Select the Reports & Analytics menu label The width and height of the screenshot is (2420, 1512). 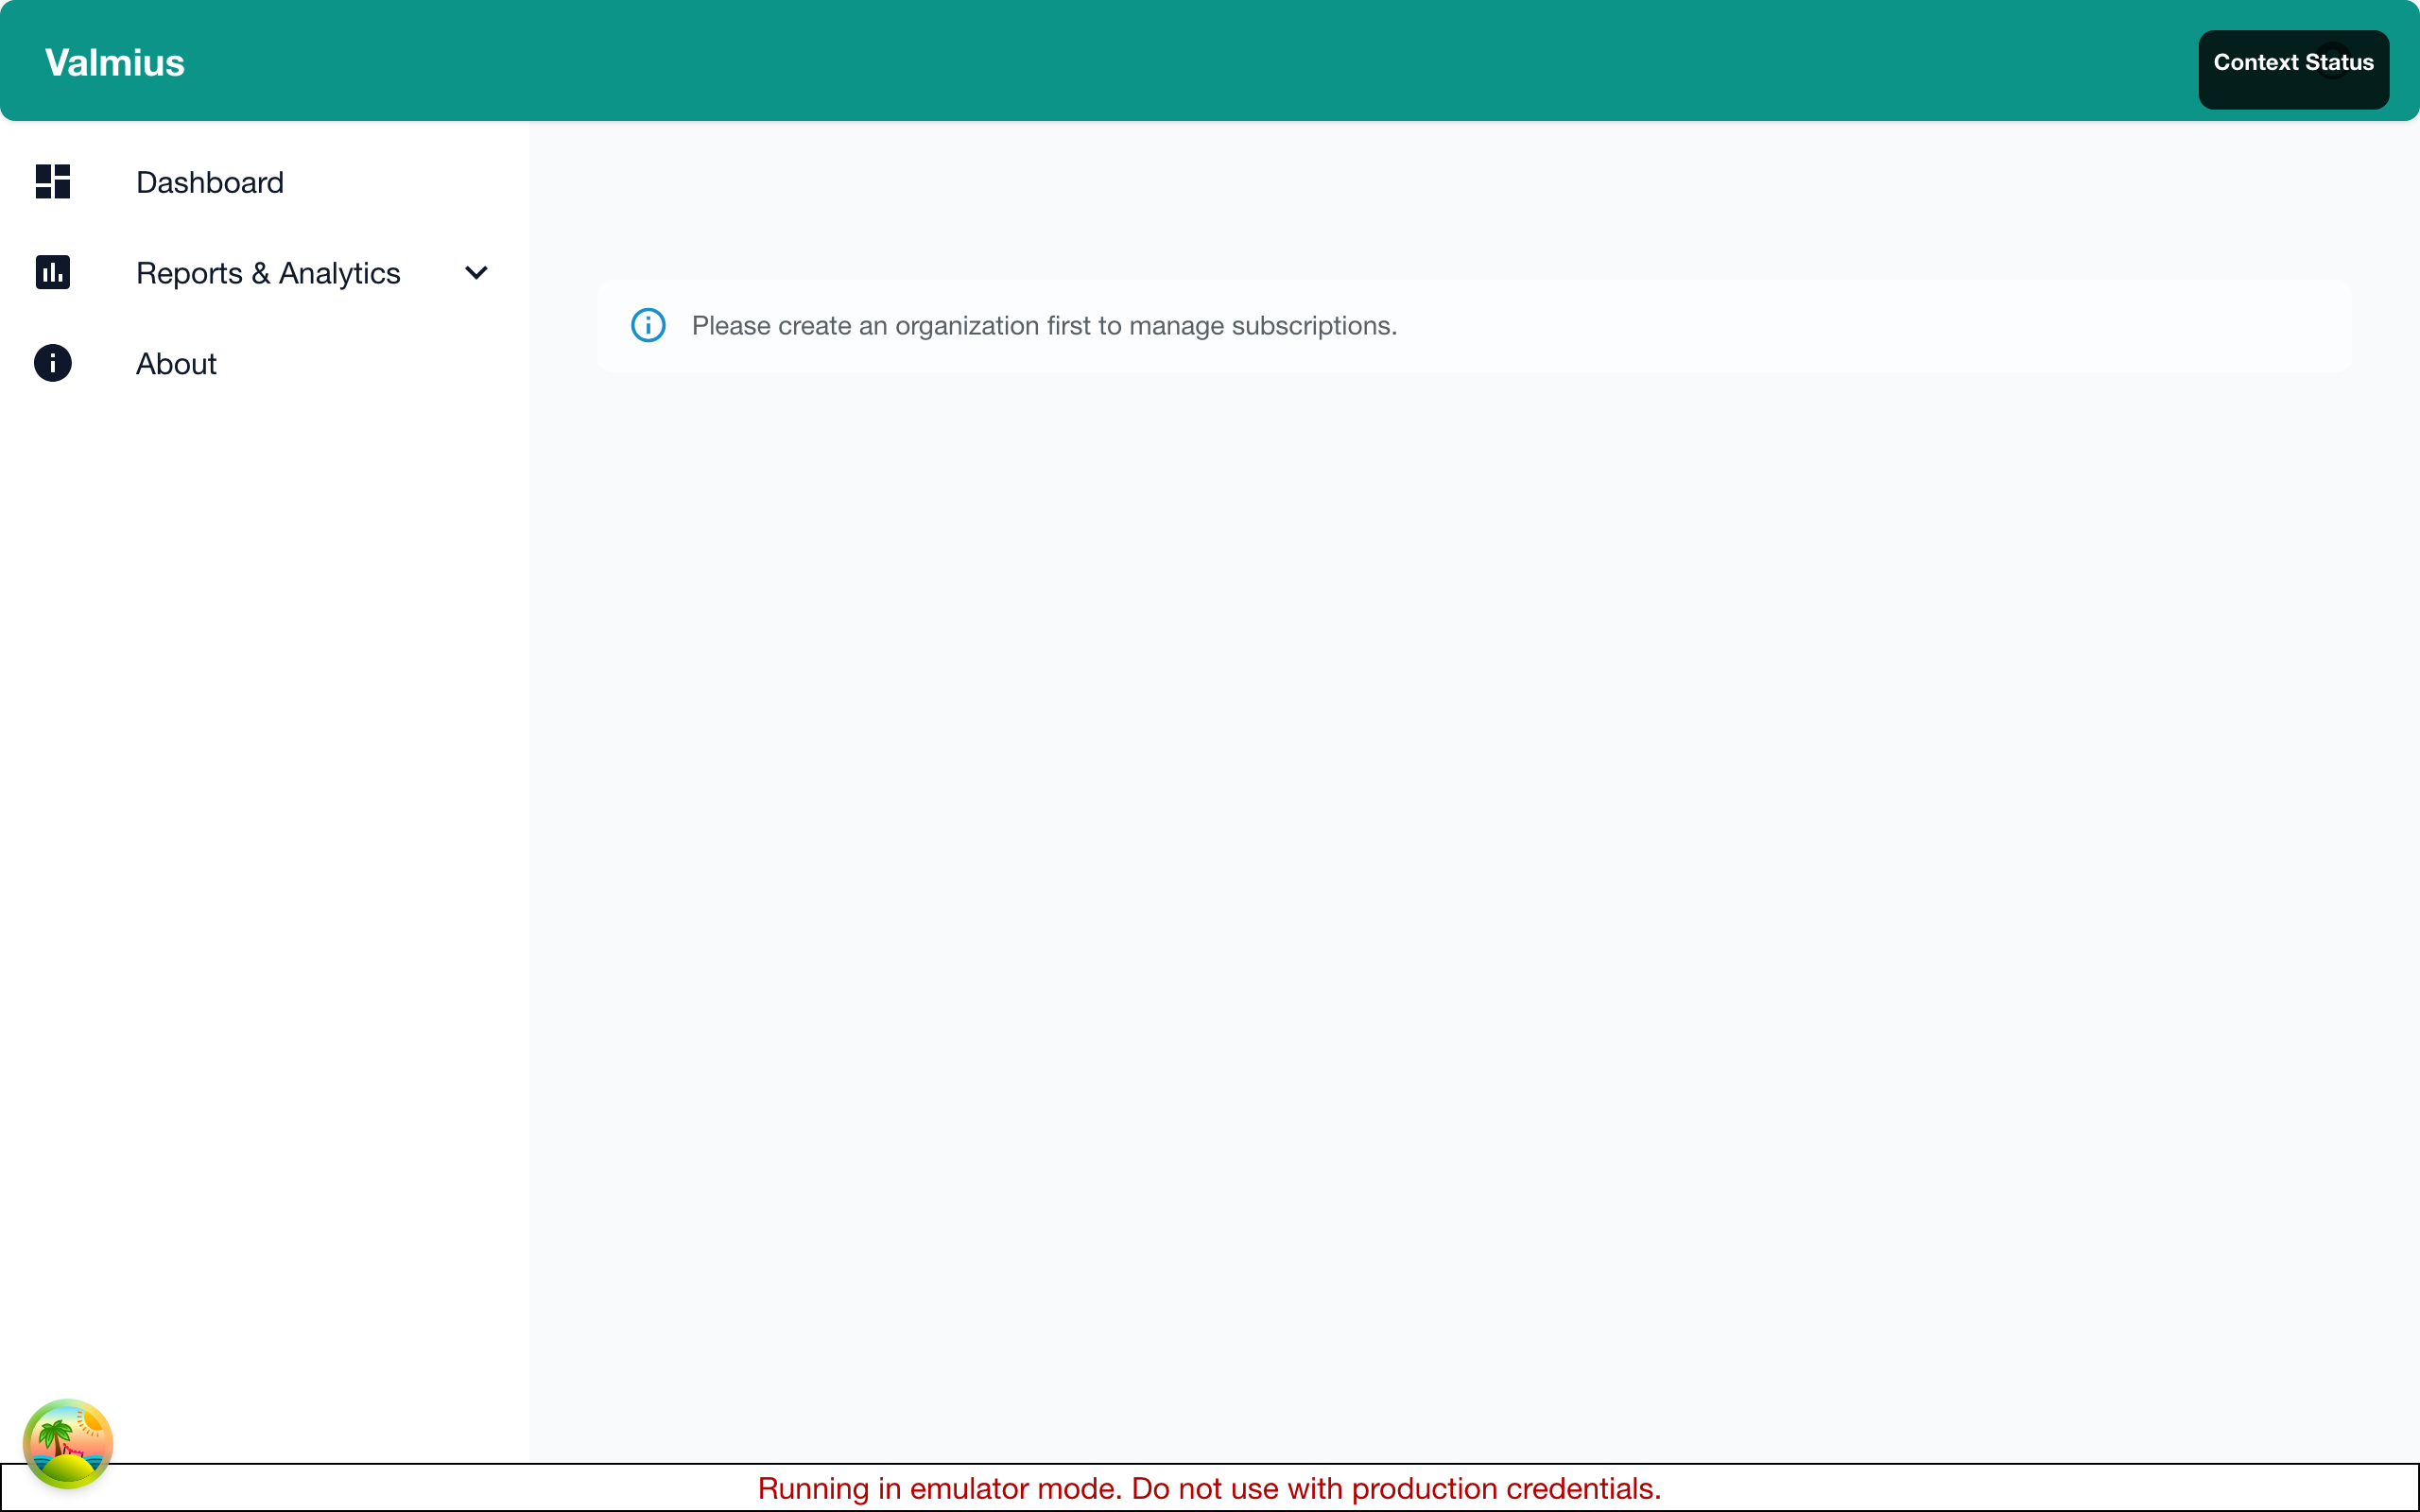point(268,273)
